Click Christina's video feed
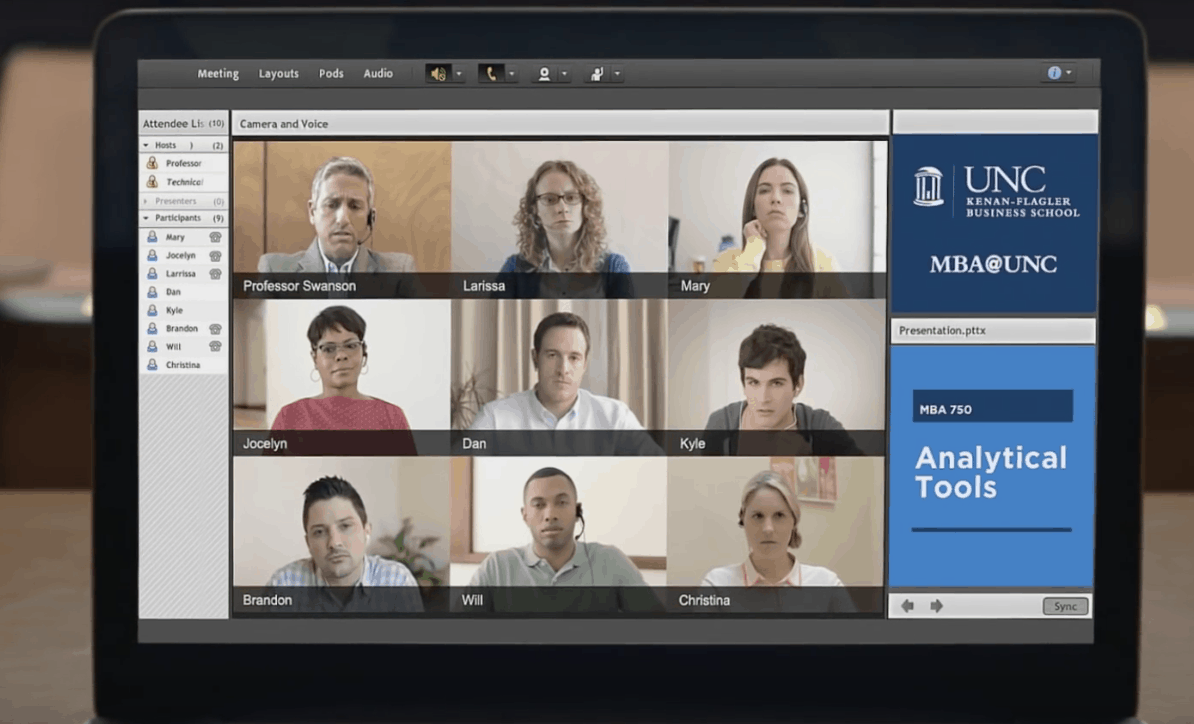 pos(777,534)
